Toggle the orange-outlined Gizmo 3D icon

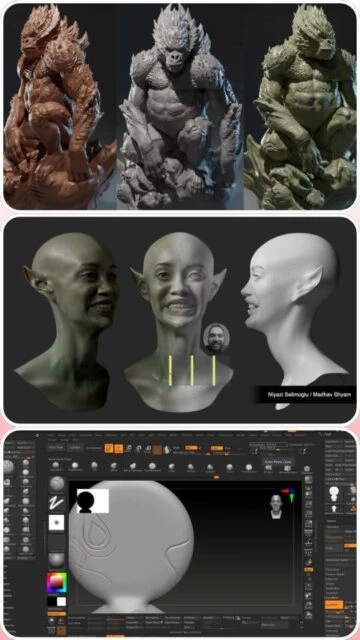pyautogui.click(x=158, y=450)
